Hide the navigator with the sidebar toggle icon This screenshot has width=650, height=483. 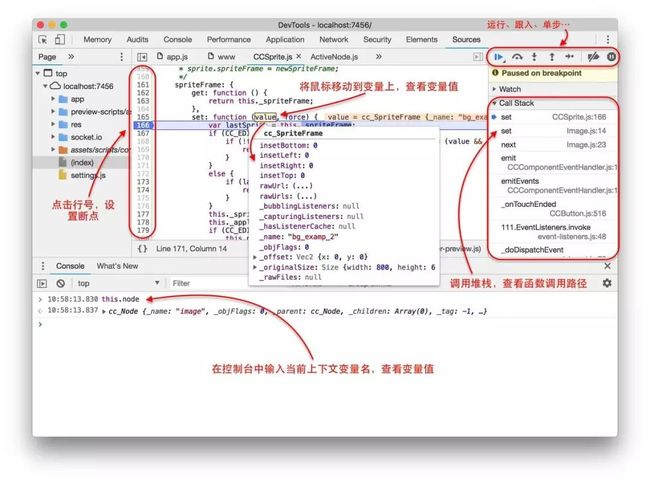click(x=142, y=57)
